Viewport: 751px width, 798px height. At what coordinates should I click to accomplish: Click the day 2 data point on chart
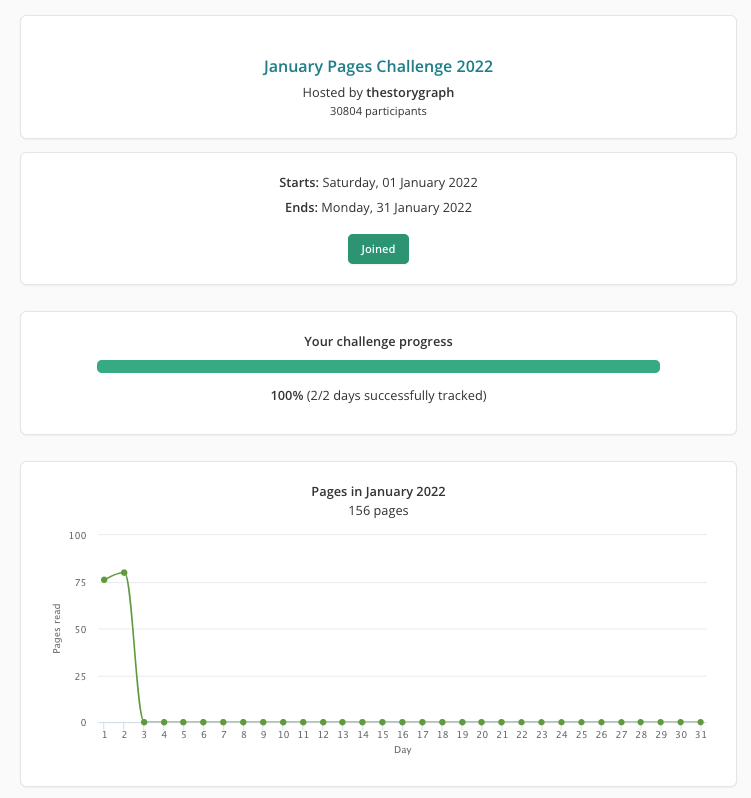[x=124, y=573]
